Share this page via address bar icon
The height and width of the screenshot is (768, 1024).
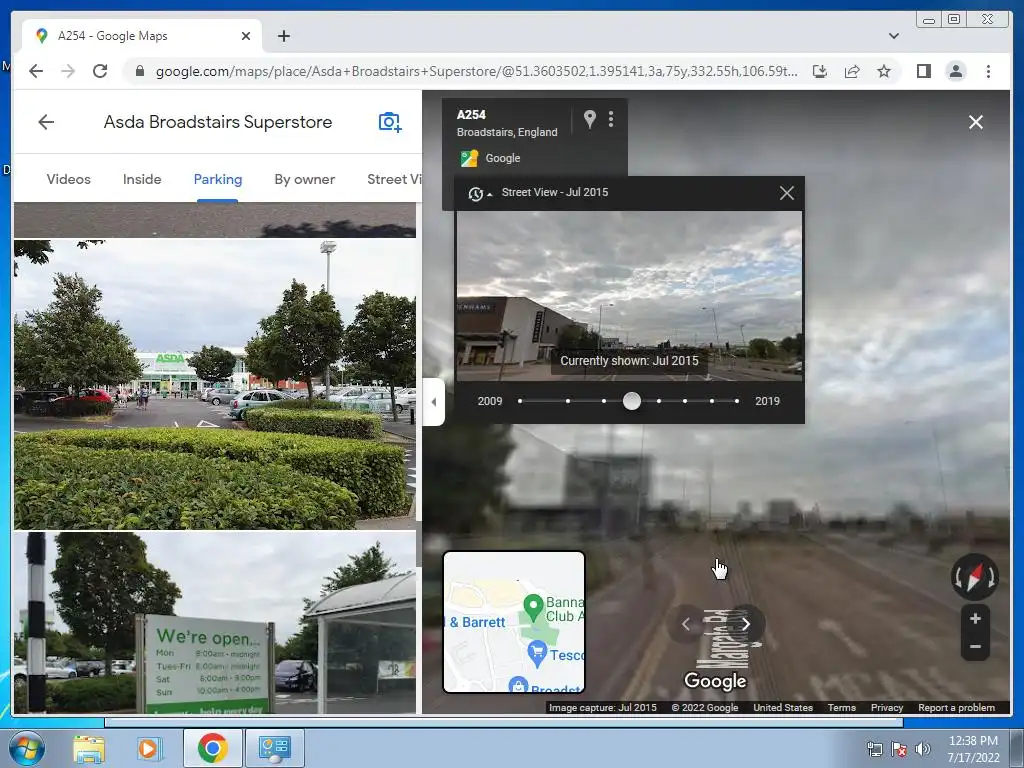pos(852,71)
